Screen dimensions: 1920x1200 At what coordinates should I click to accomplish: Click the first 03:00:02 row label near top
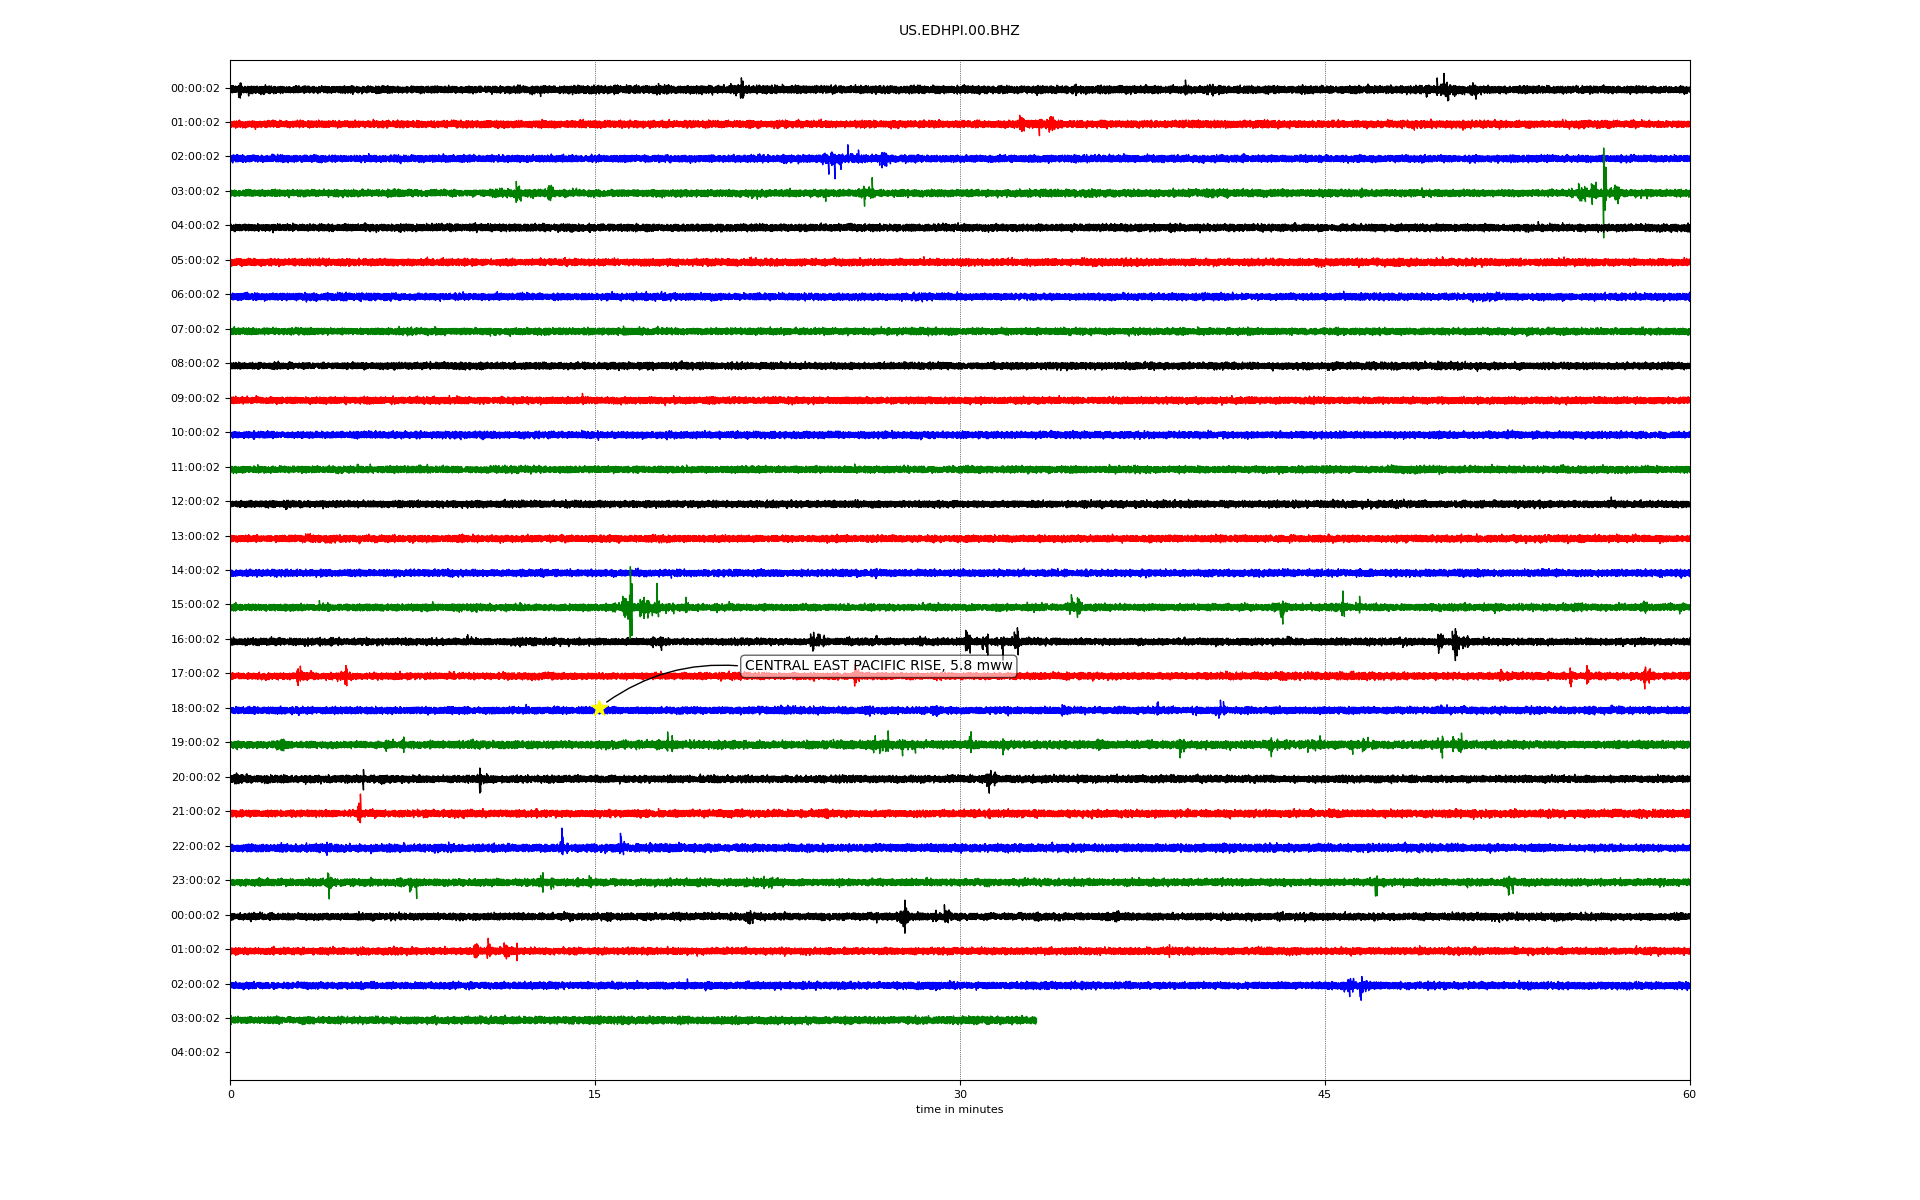(x=195, y=192)
